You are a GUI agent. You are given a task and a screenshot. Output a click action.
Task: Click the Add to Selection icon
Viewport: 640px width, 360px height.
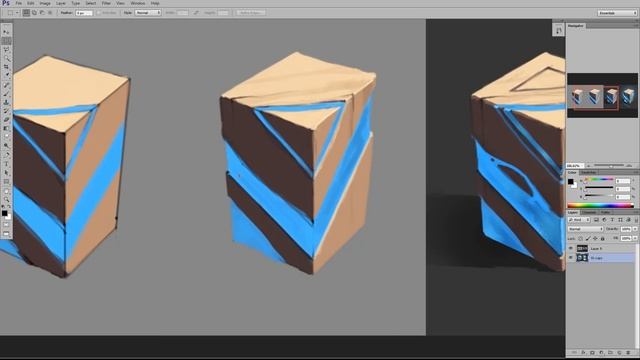(x=34, y=13)
